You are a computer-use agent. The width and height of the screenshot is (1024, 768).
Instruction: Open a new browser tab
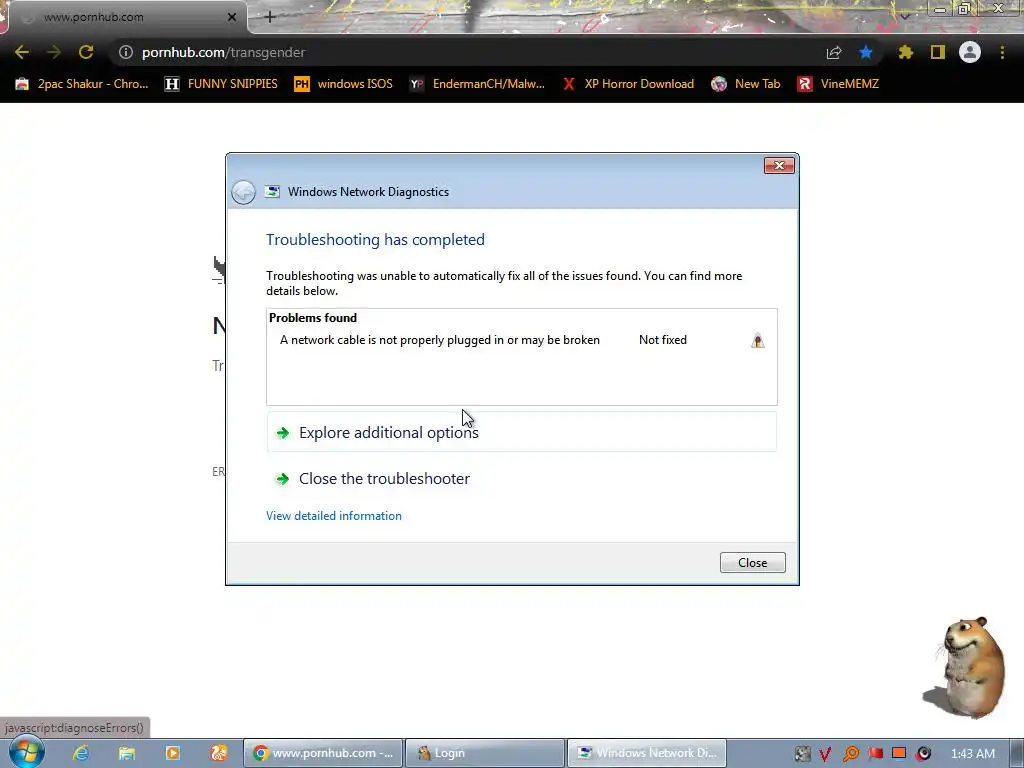click(270, 17)
